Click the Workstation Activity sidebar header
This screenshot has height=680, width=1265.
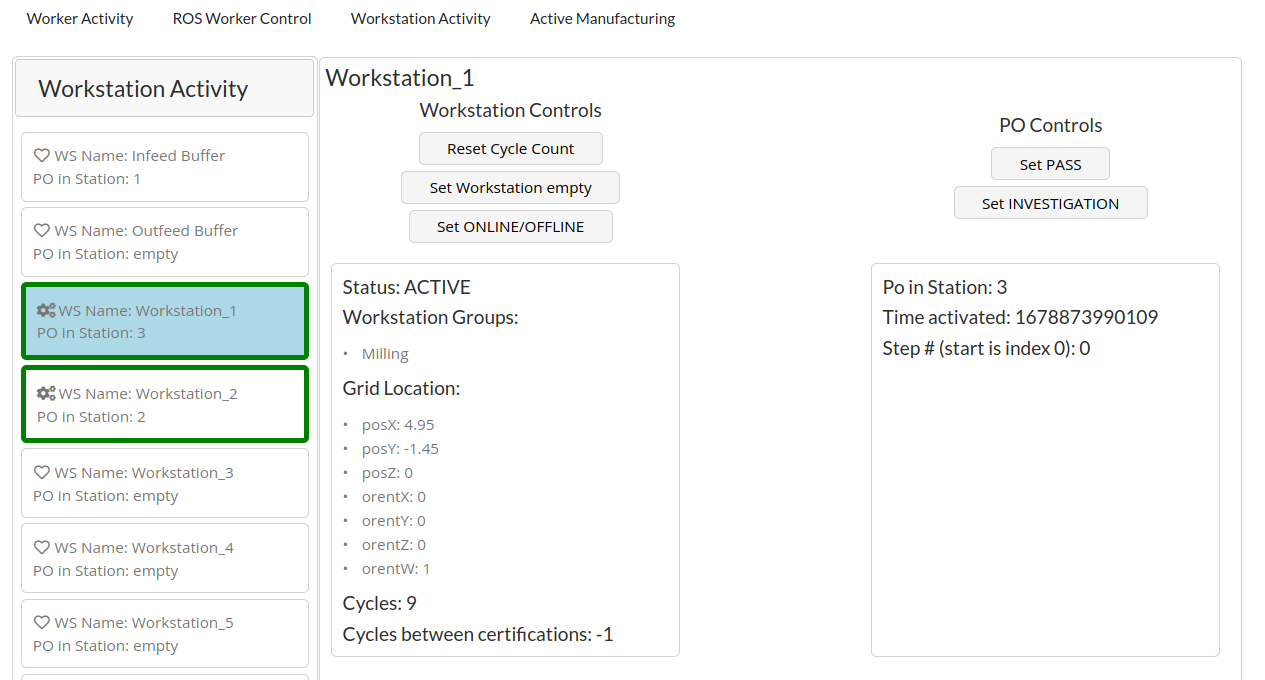click(165, 89)
